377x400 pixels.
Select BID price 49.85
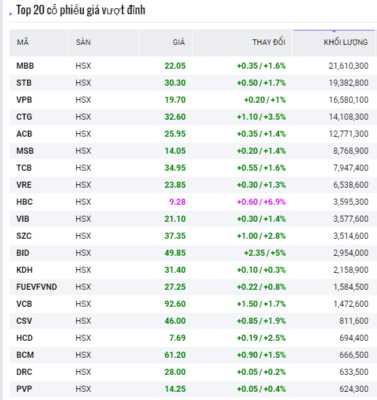coord(175,253)
